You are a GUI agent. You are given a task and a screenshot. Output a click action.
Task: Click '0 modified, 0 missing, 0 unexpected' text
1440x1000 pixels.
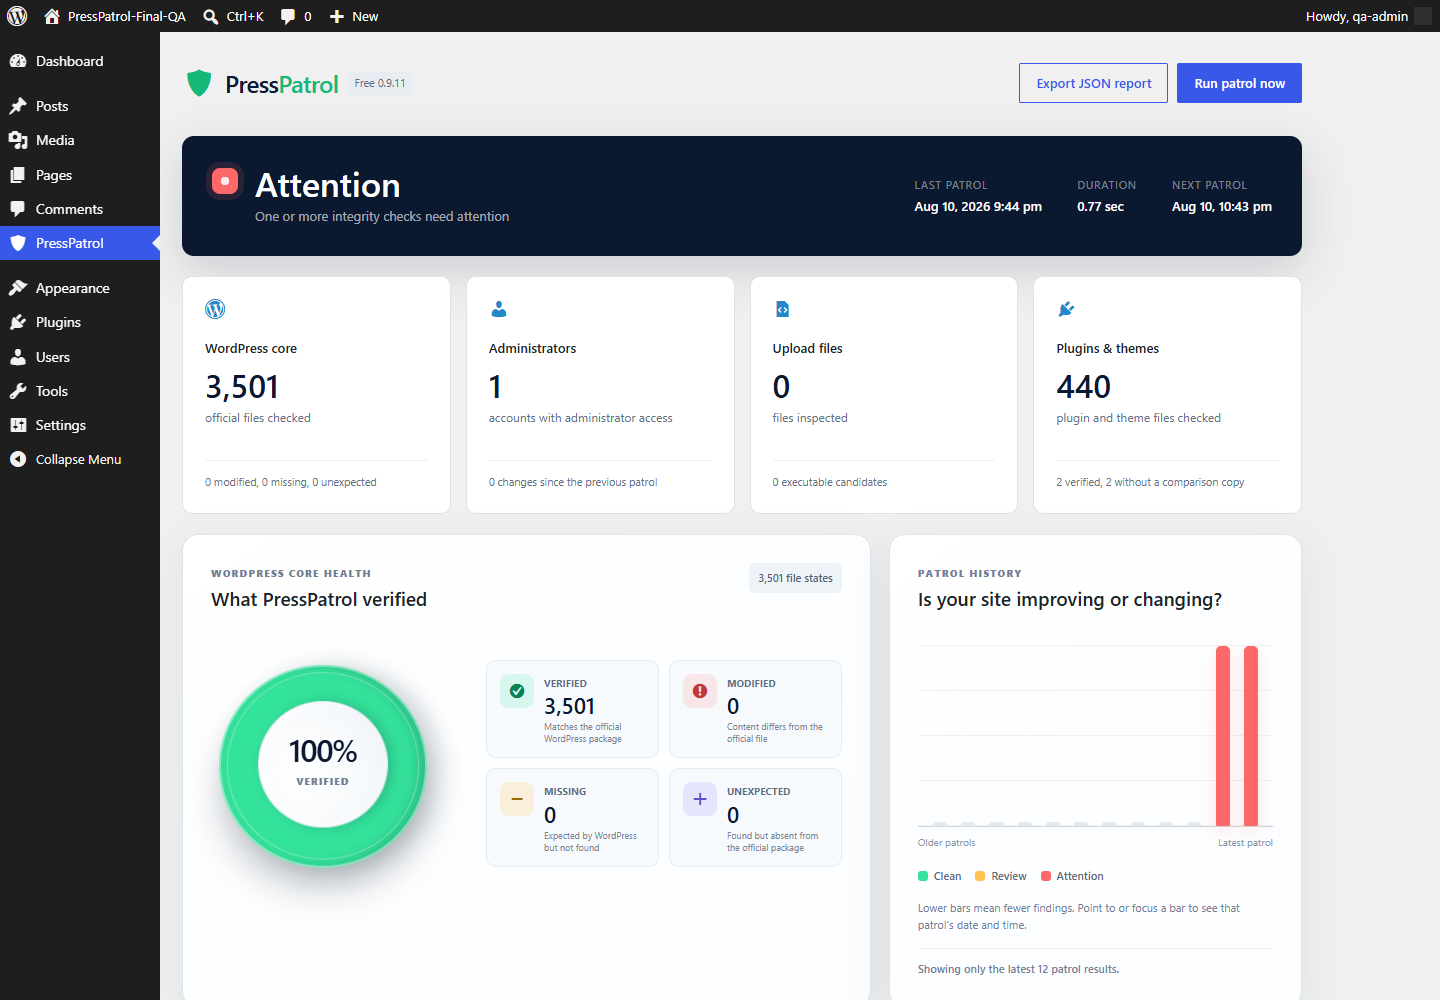[x=291, y=482]
